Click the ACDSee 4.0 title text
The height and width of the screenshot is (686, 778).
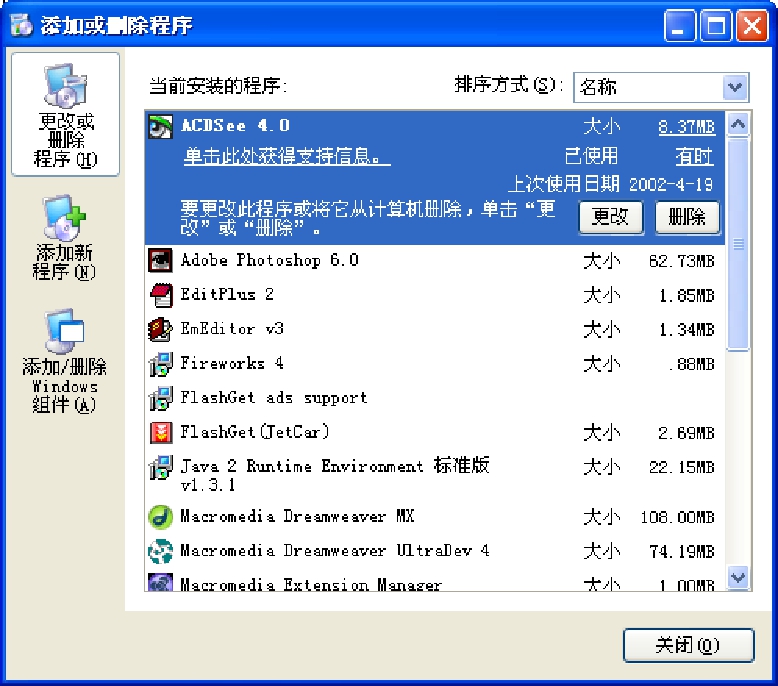pyautogui.click(x=235, y=125)
